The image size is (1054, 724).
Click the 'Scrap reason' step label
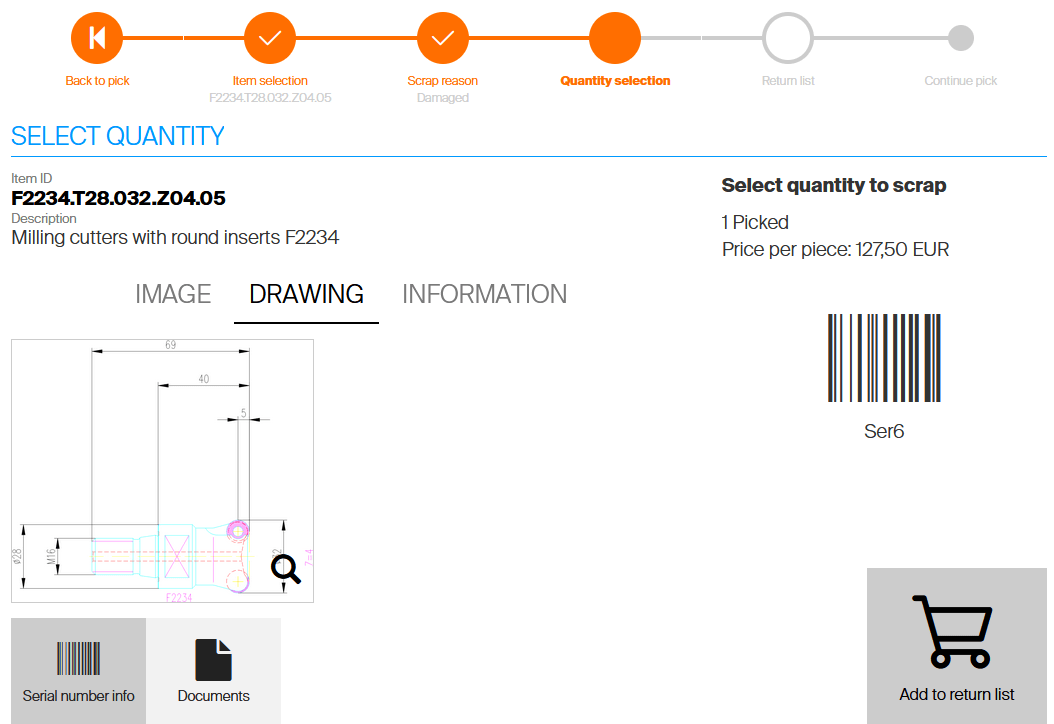443,81
